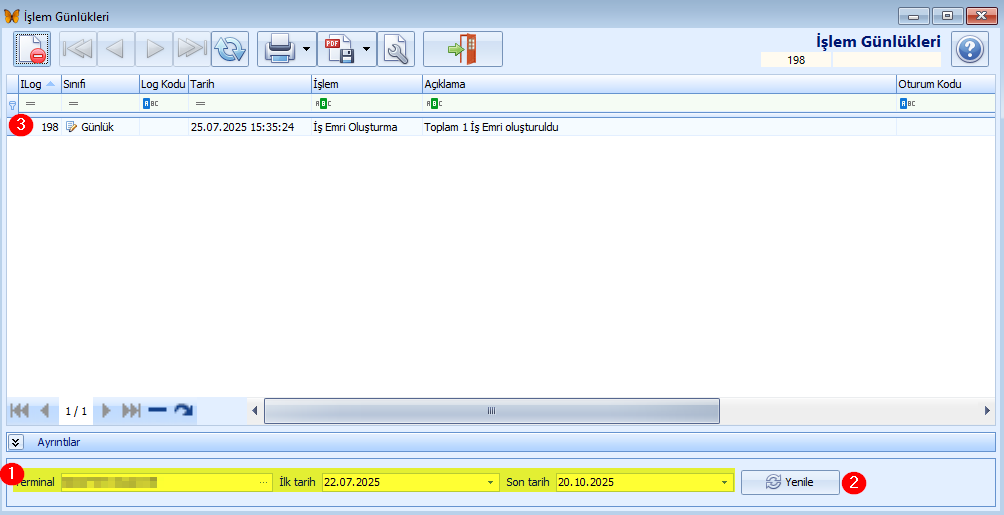The image size is (1004, 515).
Task: Click the Terminal field ellipsis button
Action: [x=264, y=483]
